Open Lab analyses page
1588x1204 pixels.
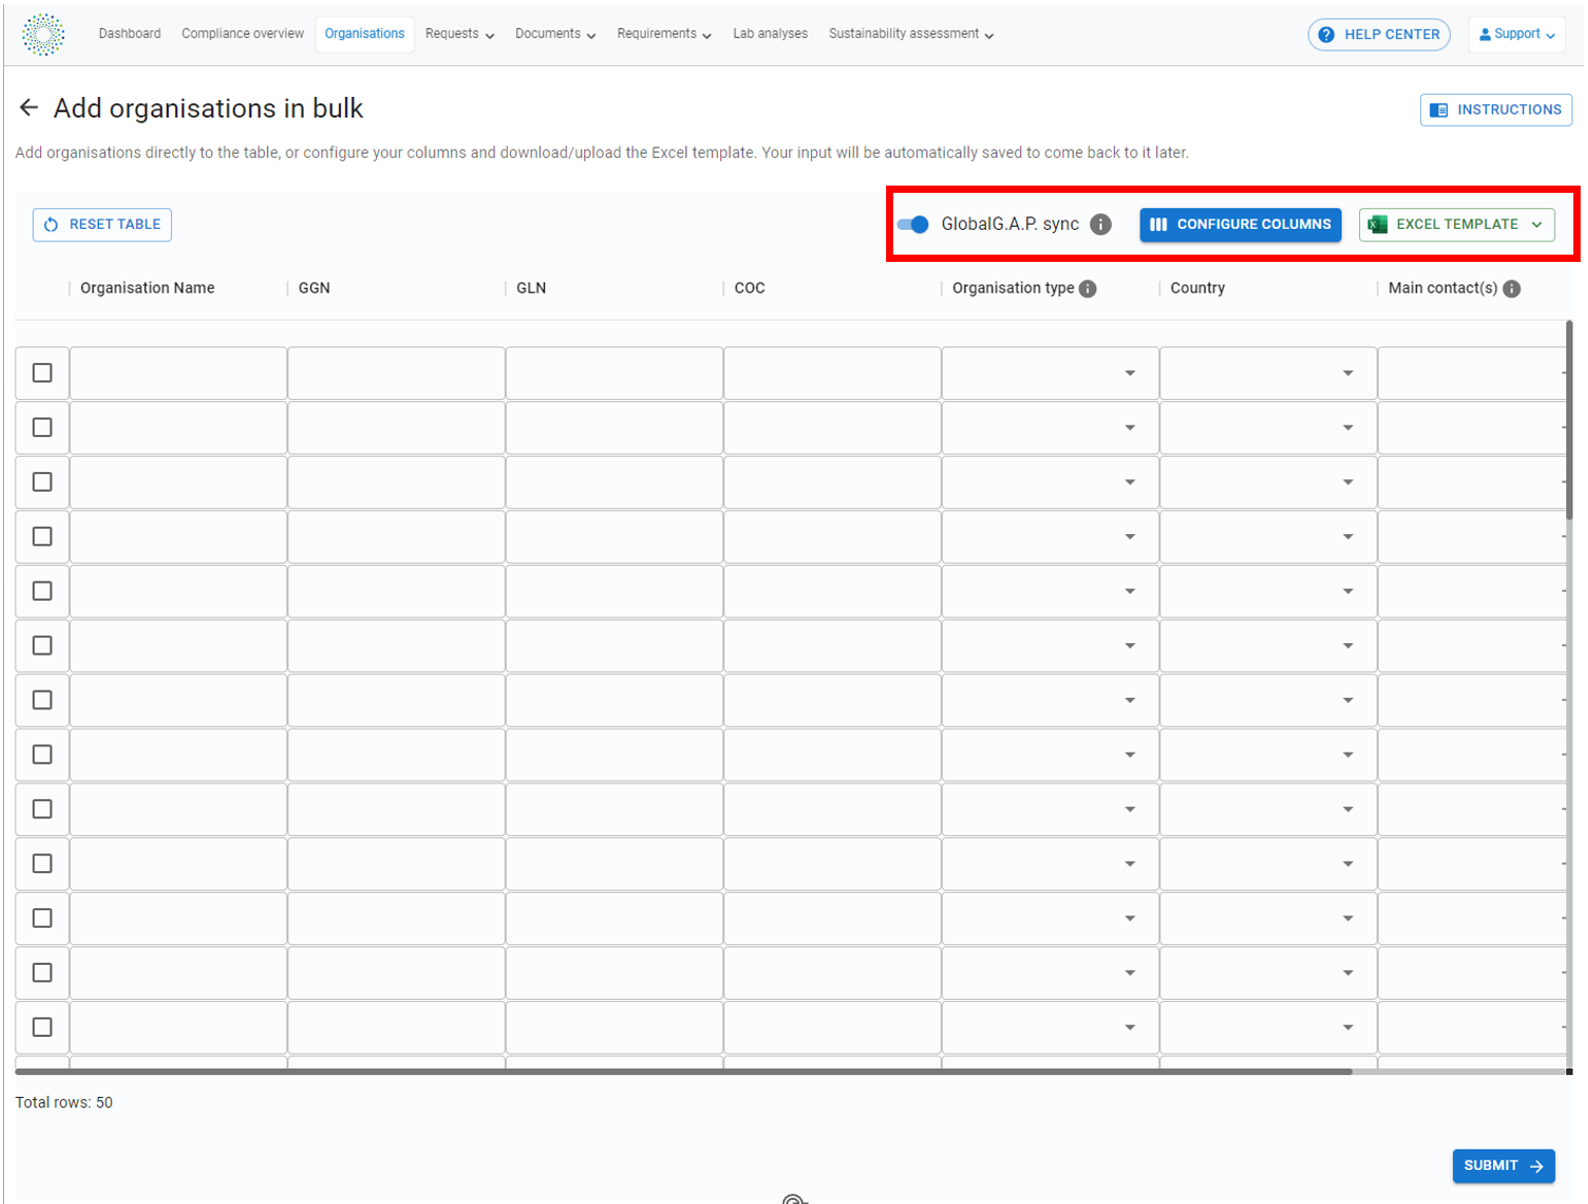pyautogui.click(x=770, y=34)
